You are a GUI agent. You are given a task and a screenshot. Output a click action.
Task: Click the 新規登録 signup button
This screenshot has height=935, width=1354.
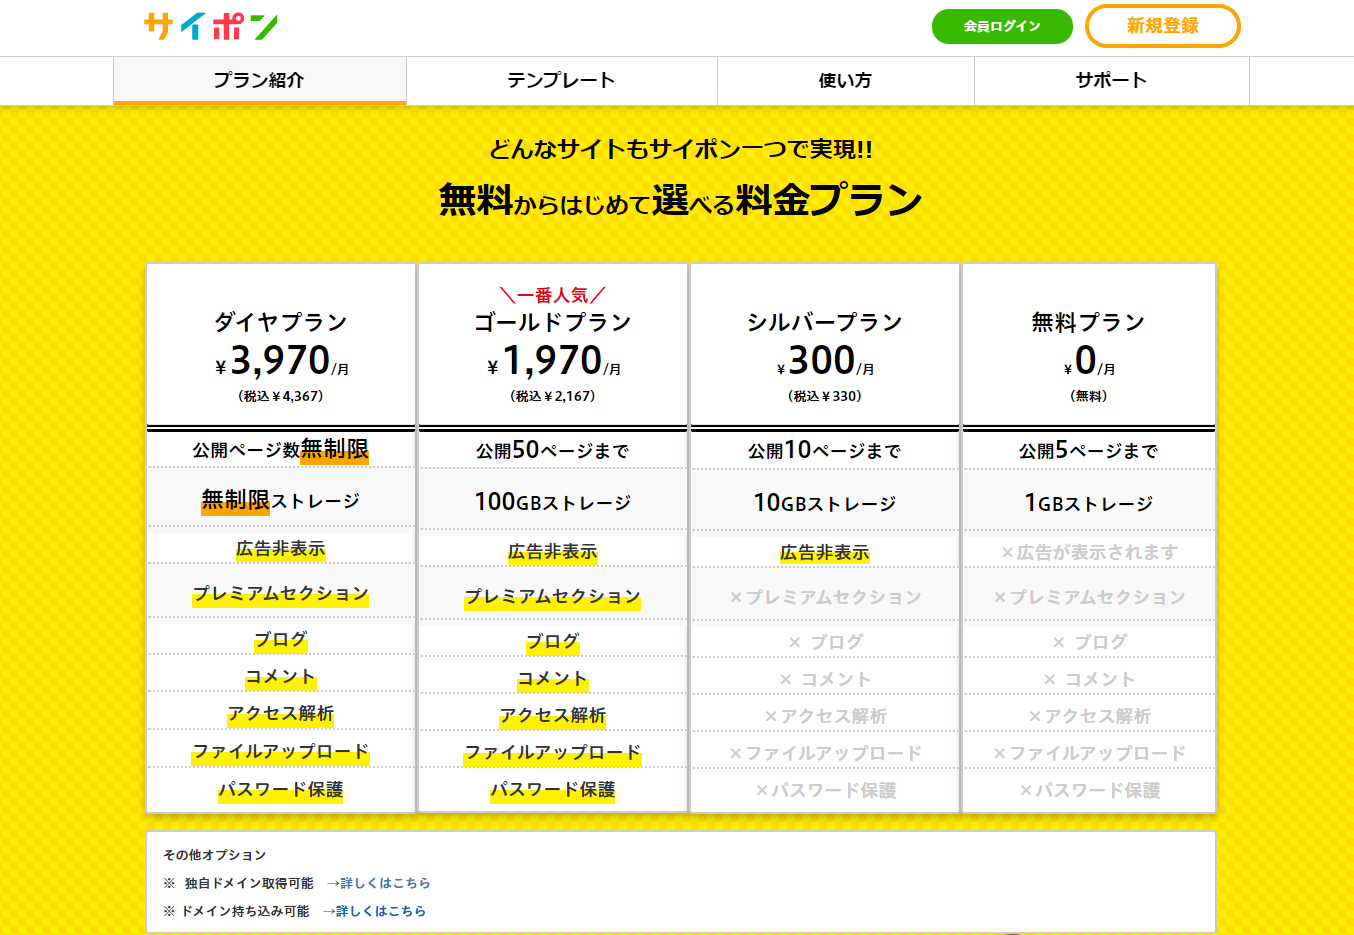tap(1162, 26)
